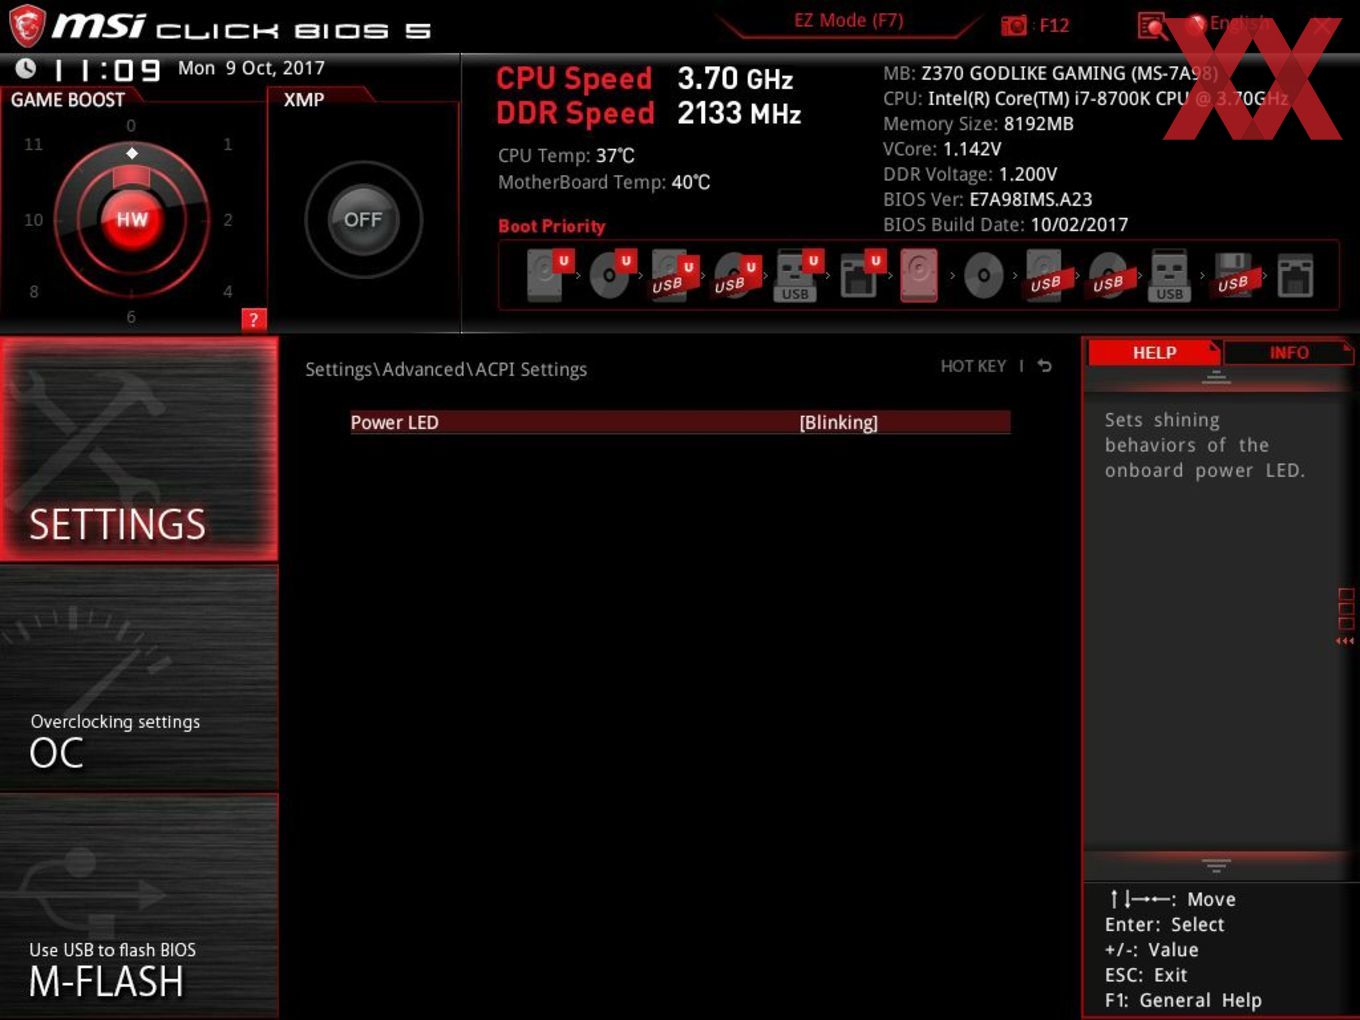Screen dimensions: 1360x1020
Task: Click the DDR Speed 2133 MHz readout
Action: (649, 113)
